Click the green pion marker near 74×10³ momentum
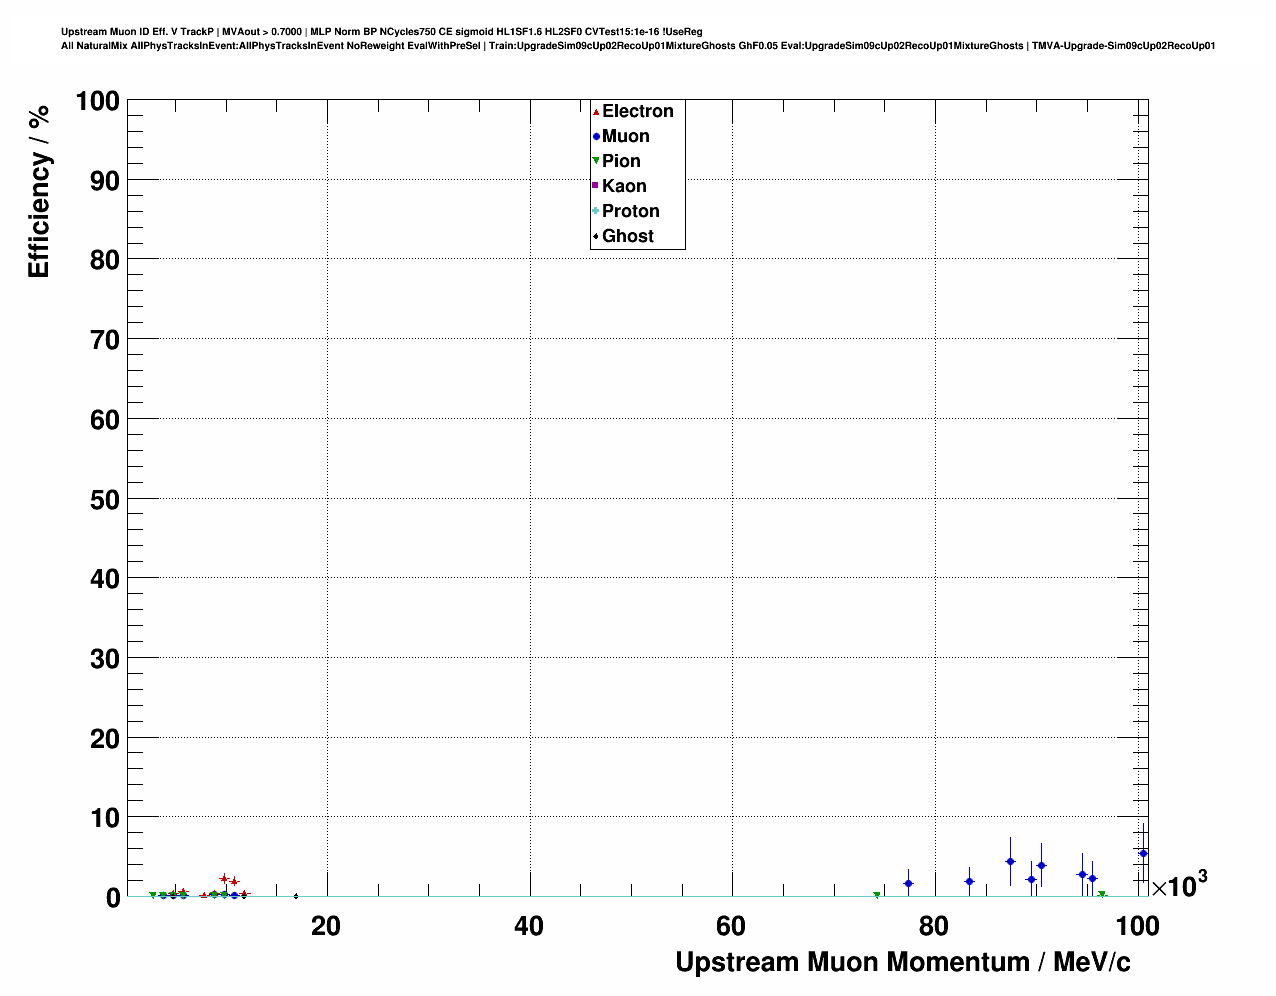This screenshot has height=996, width=1276. pos(876,895)
